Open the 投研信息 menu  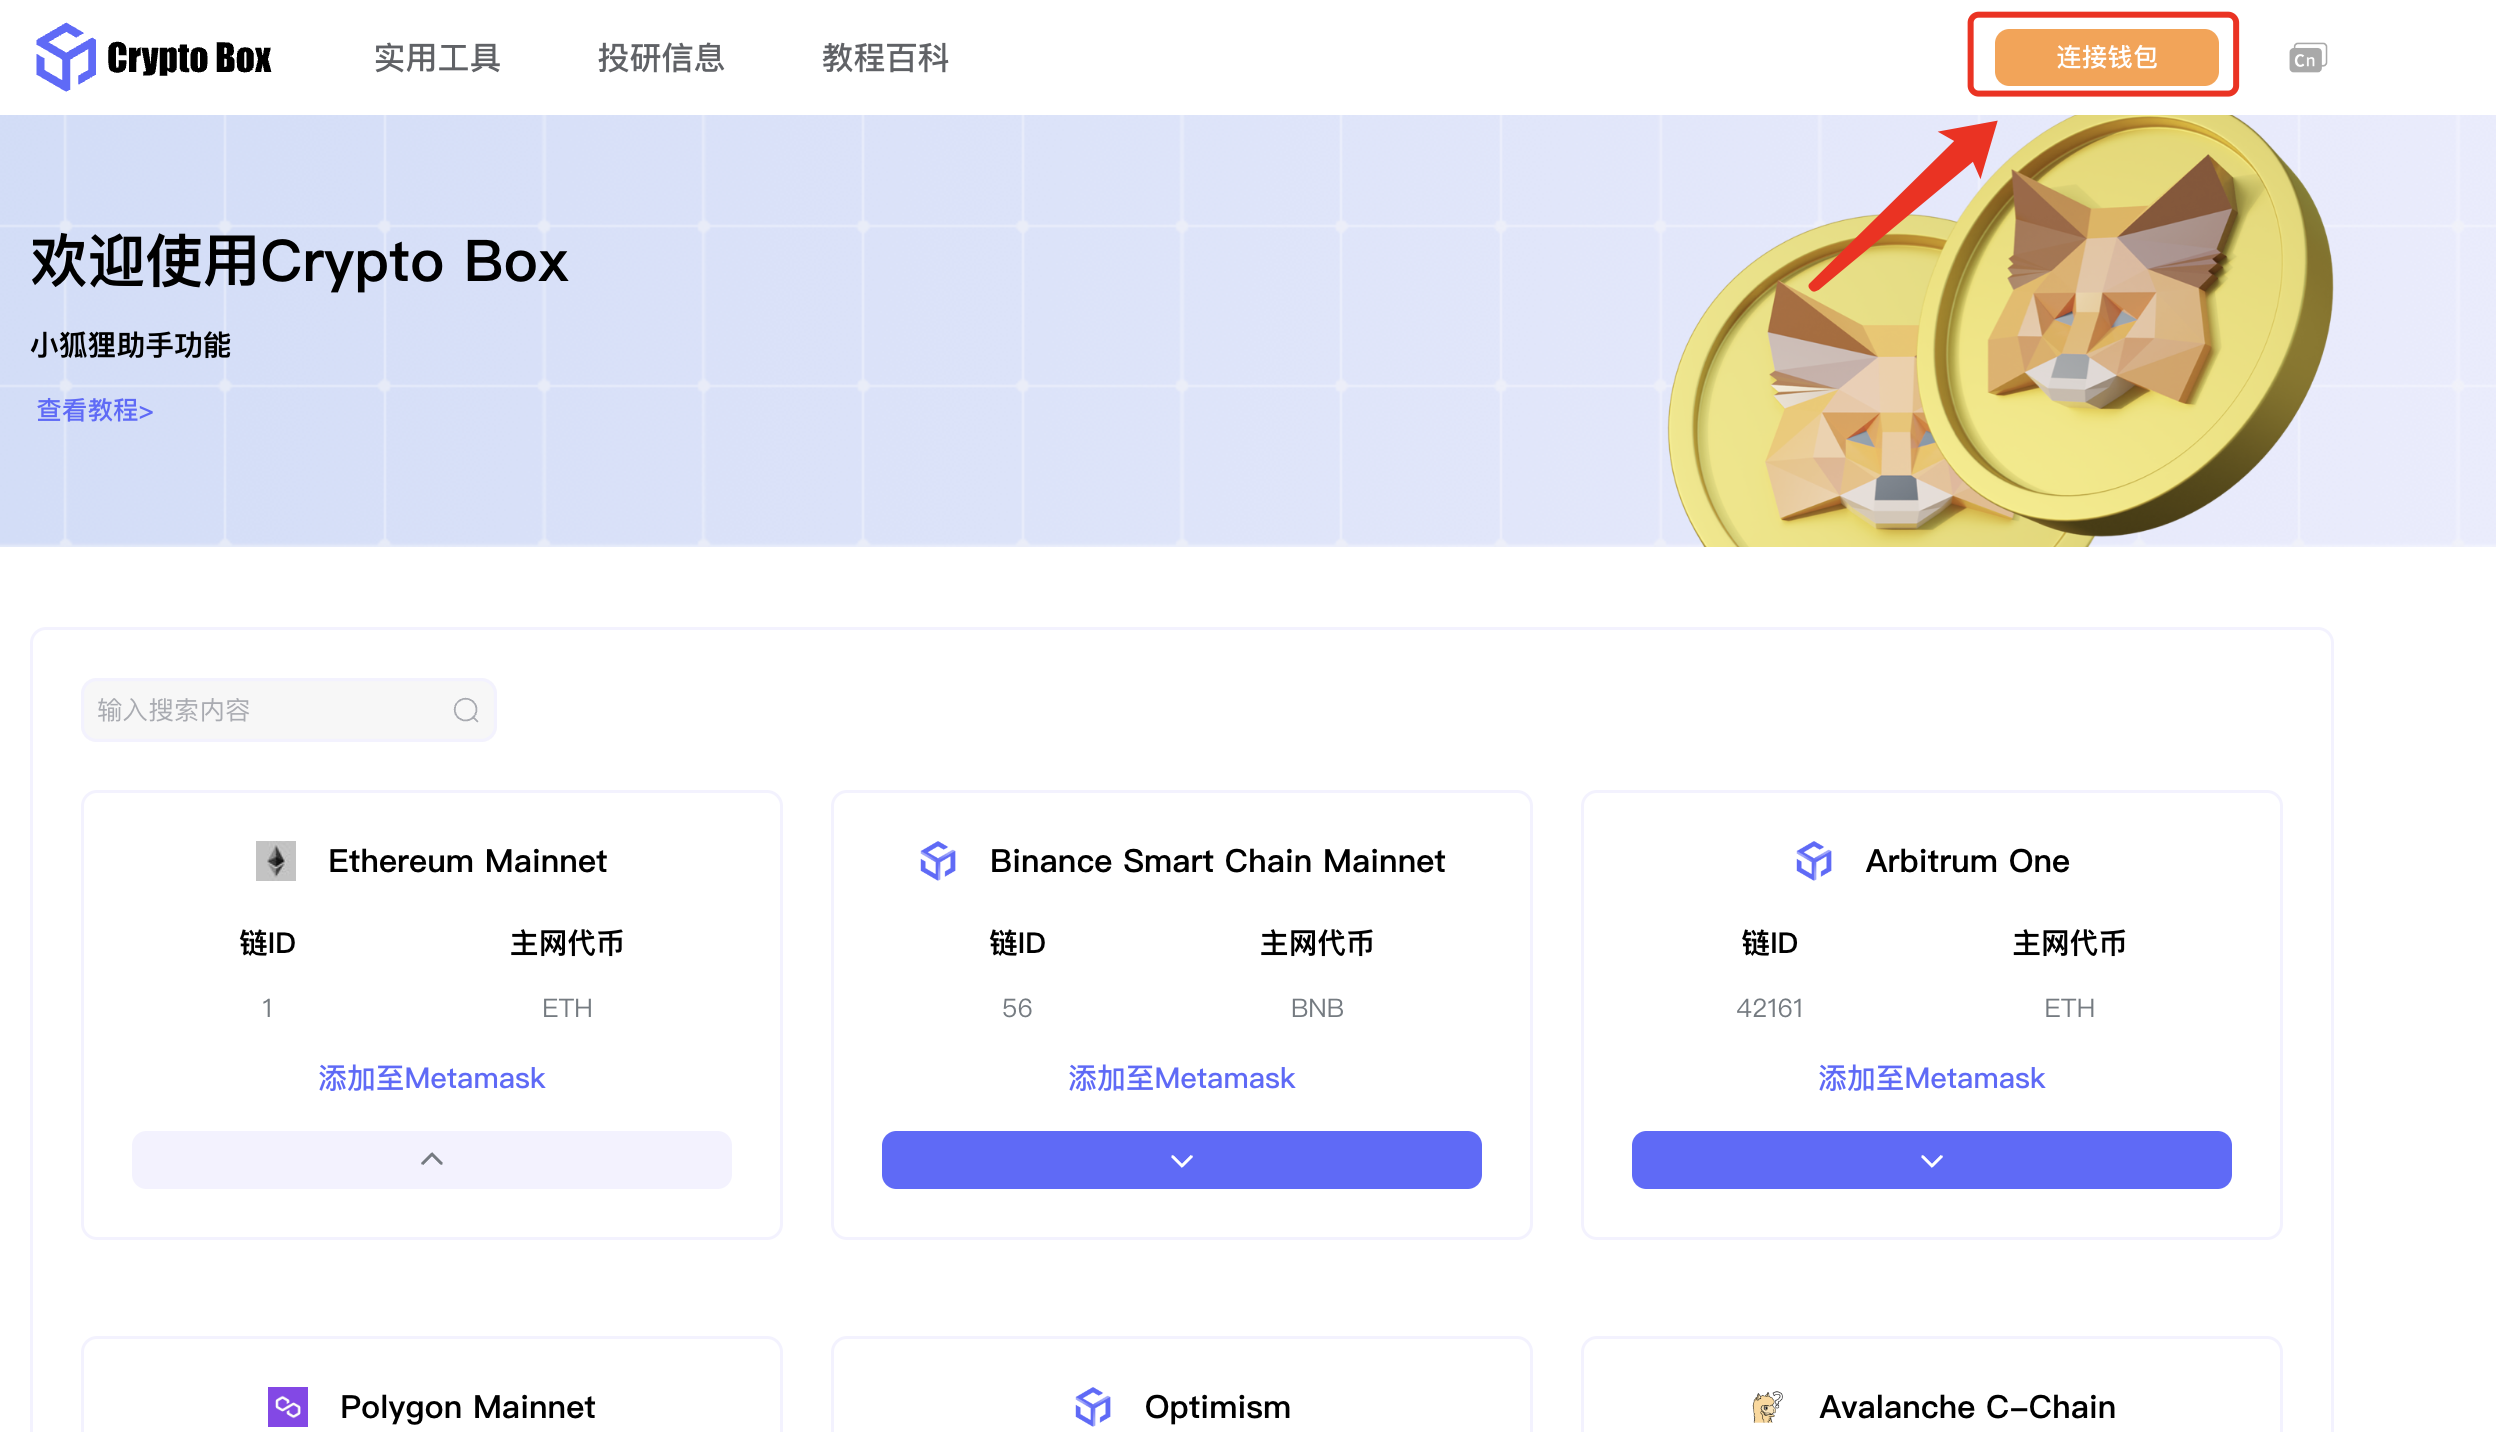(661, 58)
